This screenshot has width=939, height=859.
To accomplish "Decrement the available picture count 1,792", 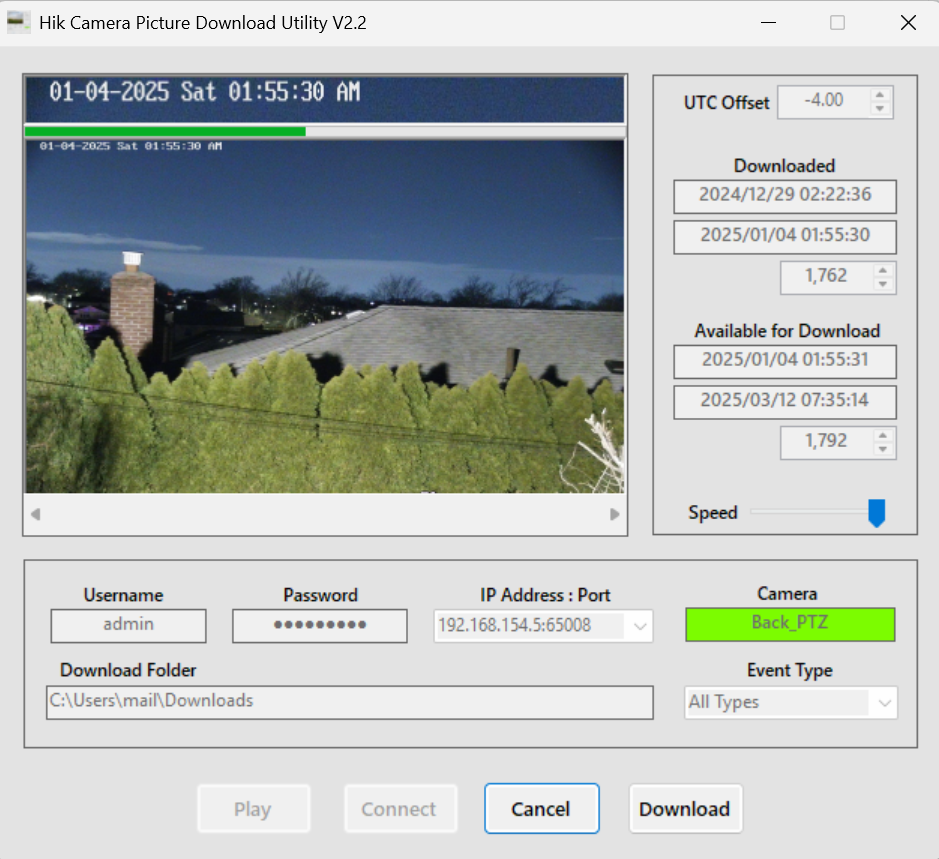I will [x=884, y=448].
